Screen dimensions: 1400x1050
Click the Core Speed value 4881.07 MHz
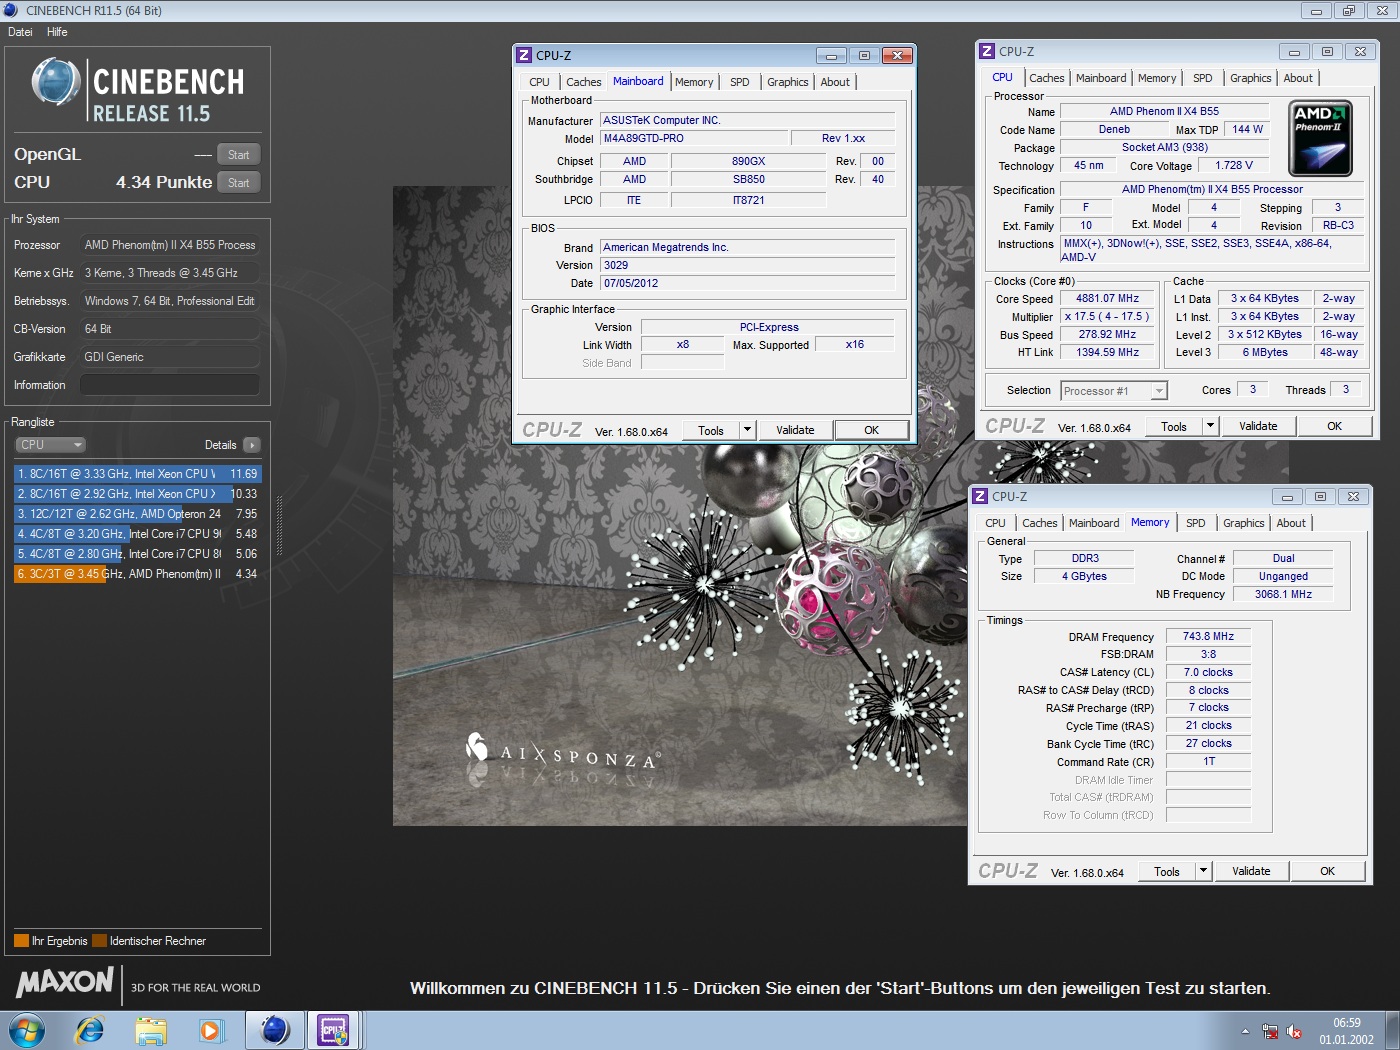point(1107,298)
